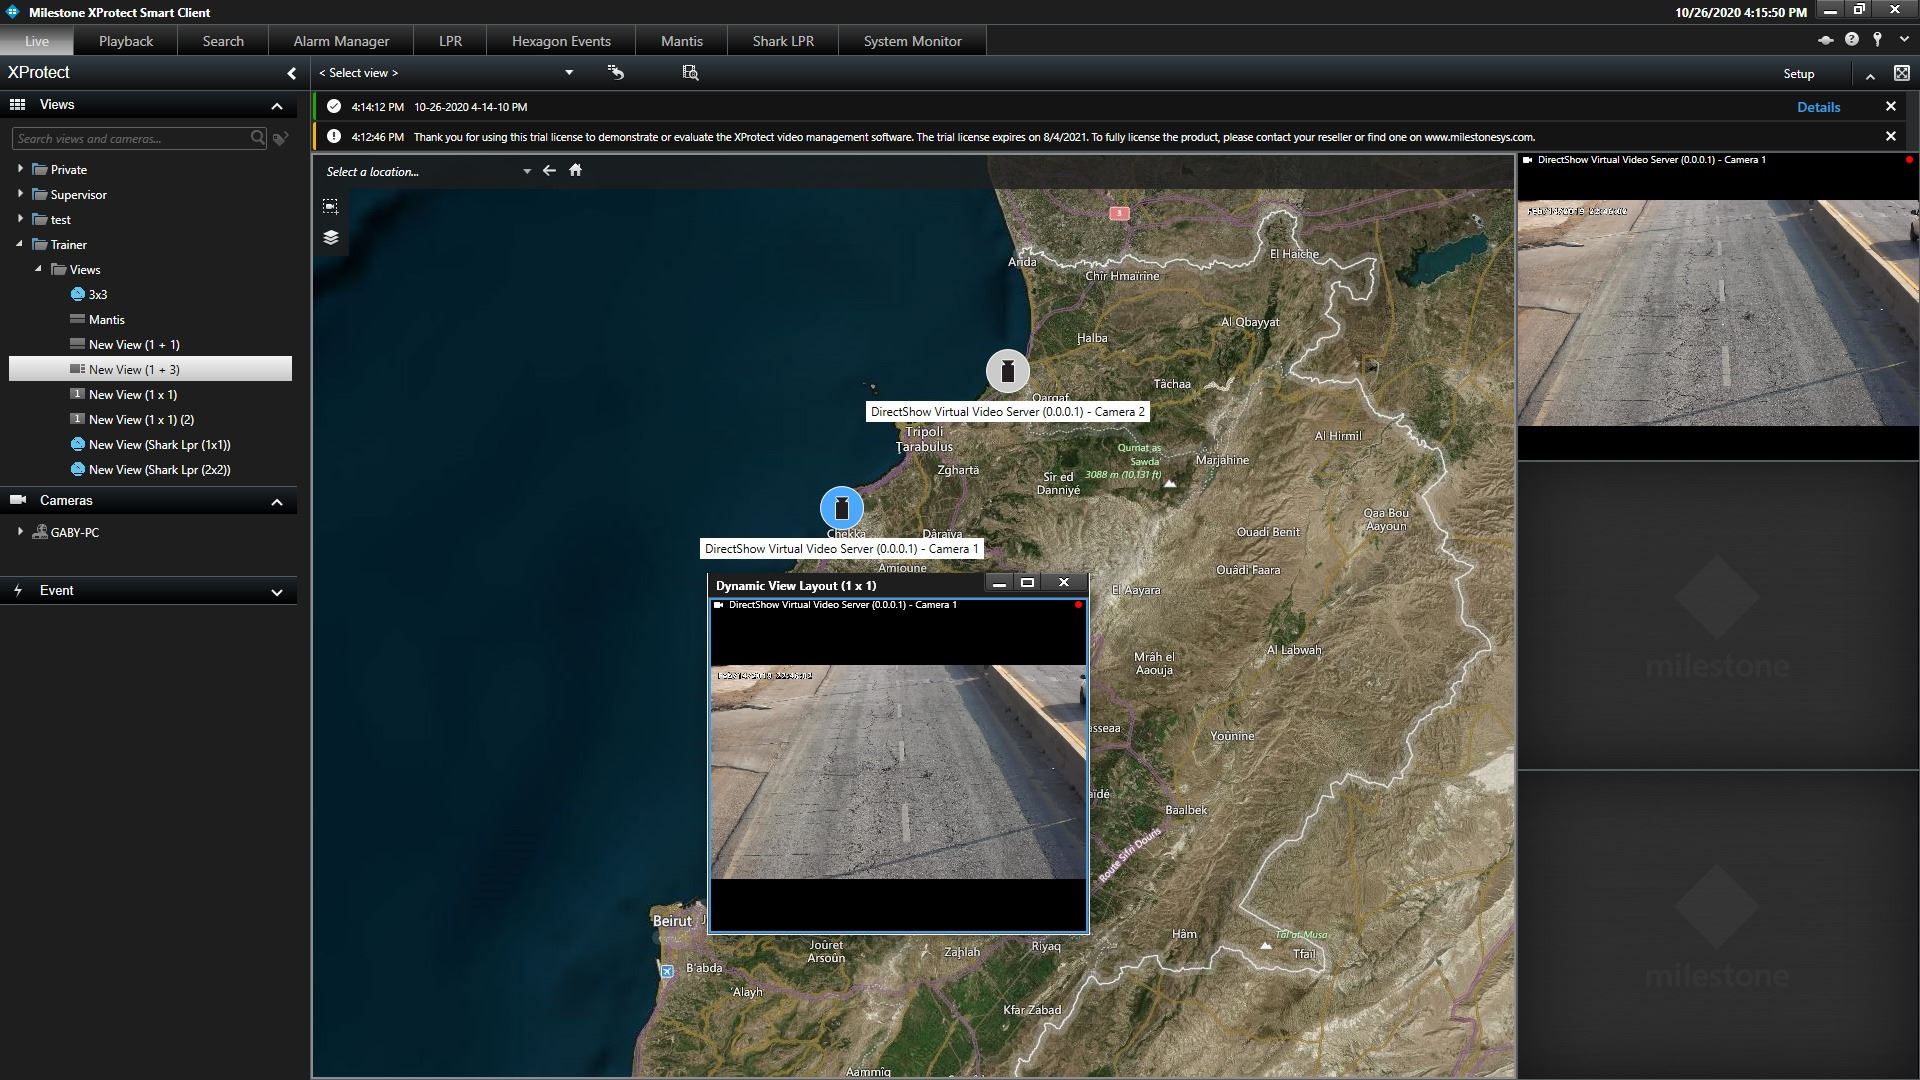Collapse the Views subfolder under Trainer

(x=39, y=269)
